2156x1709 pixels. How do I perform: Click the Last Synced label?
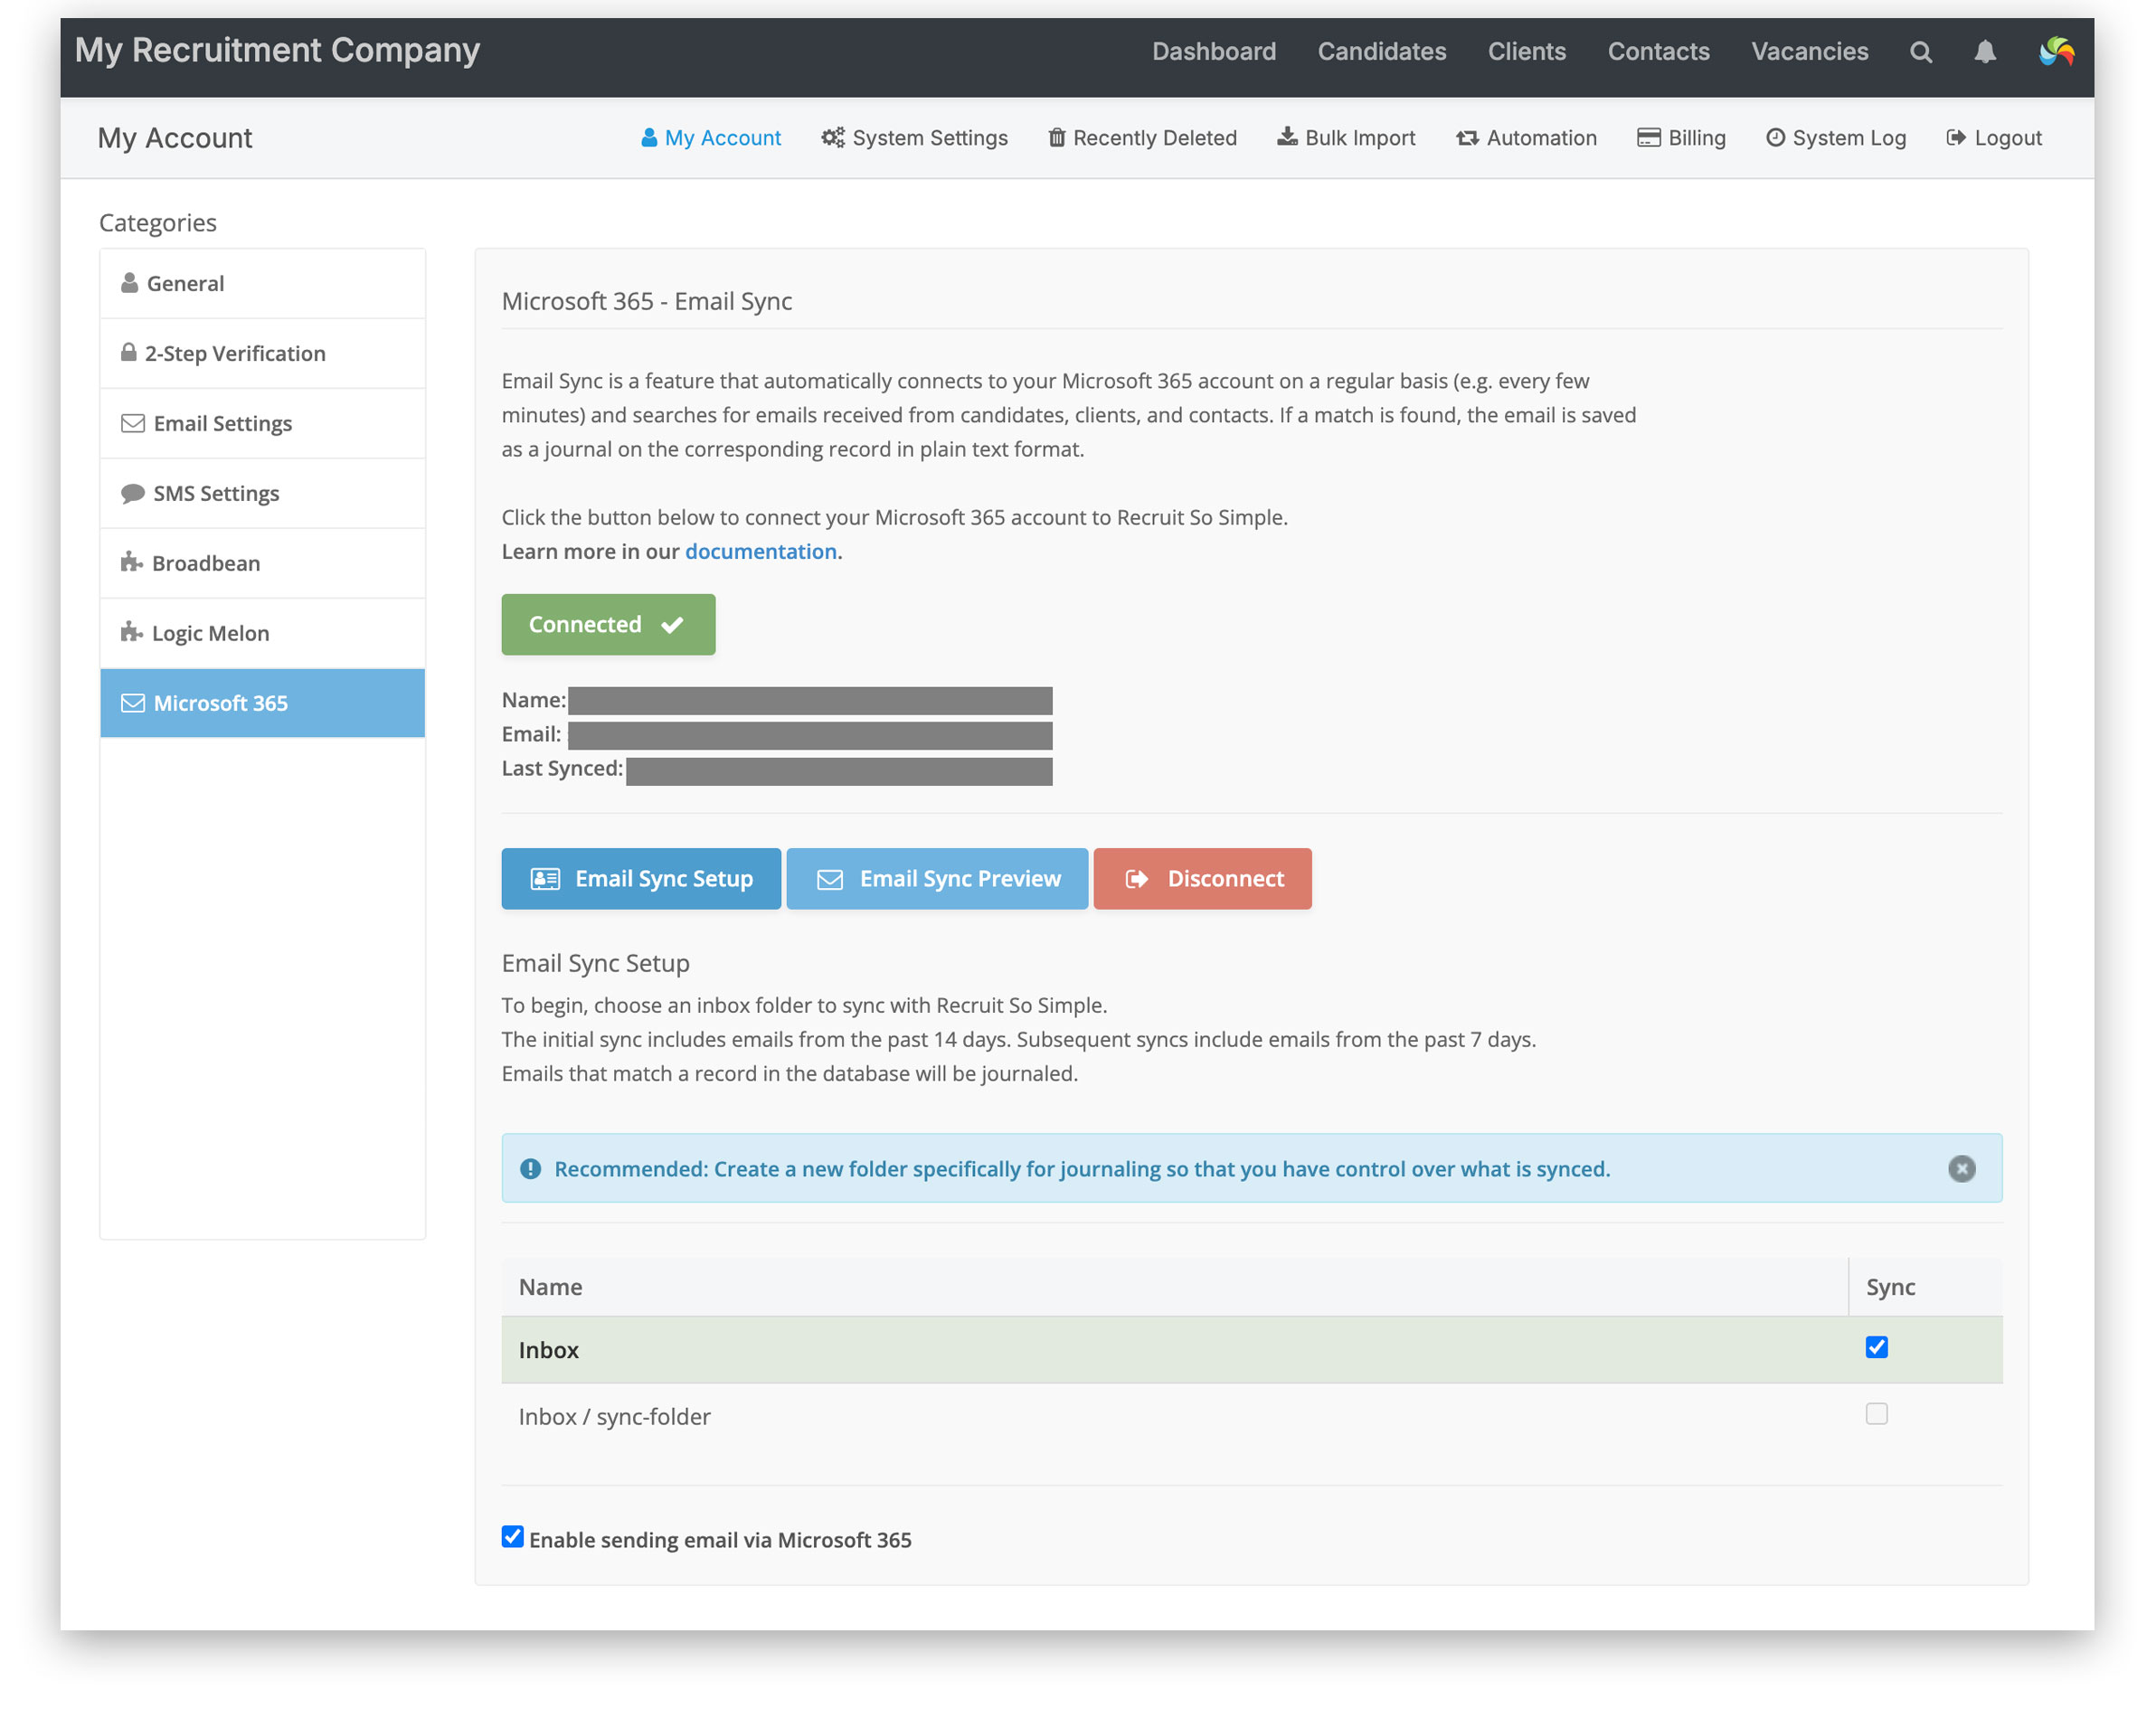coord(562,768)
